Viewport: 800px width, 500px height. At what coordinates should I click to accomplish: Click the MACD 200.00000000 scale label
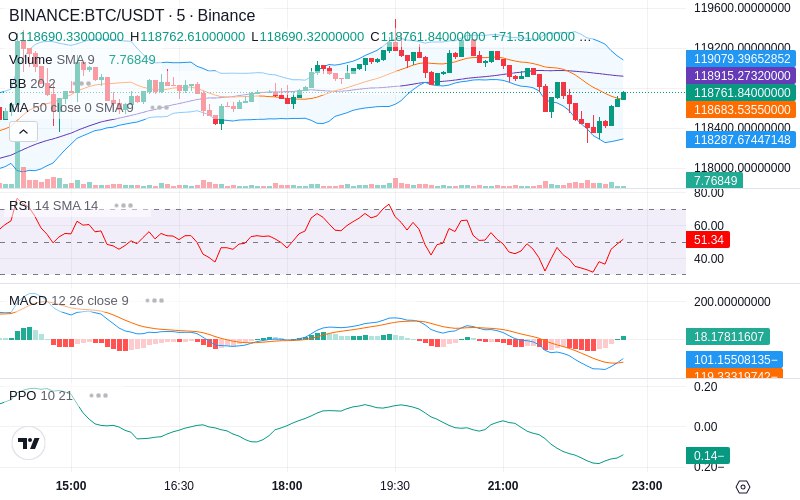(732, 302)
